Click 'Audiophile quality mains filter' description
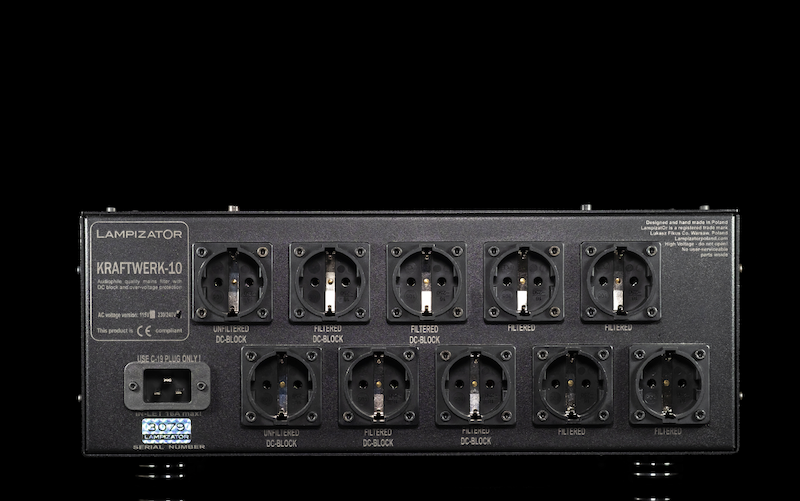The height and width of the screenshot is (501, 800). (139, 284)
